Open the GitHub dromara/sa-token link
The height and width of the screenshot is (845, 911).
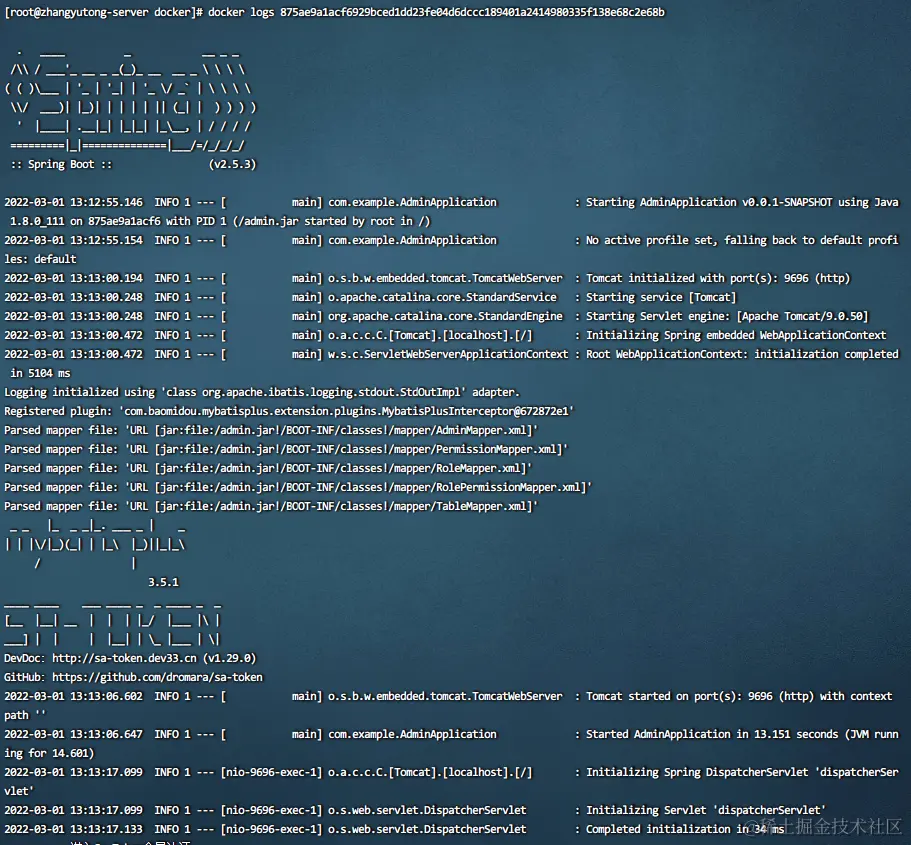coord(157,678)
